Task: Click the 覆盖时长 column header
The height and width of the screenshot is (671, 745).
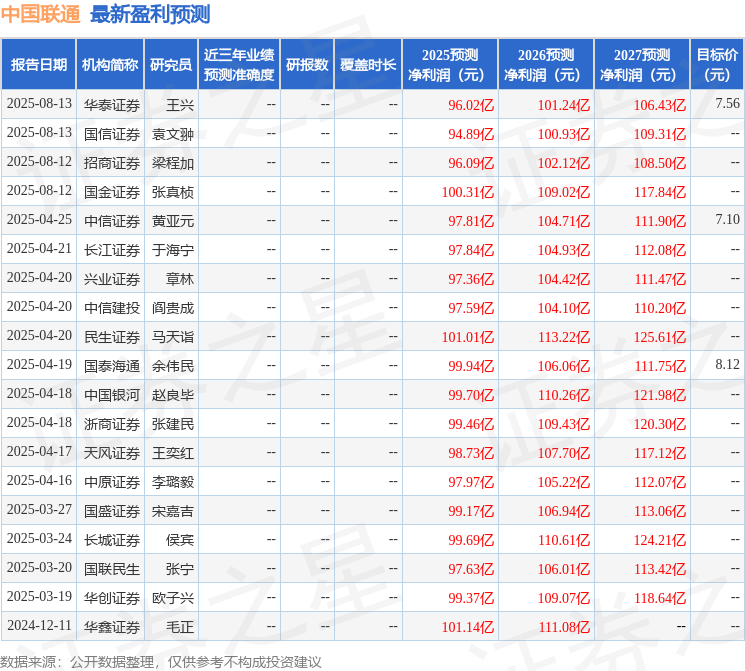Action: point(368,65)
